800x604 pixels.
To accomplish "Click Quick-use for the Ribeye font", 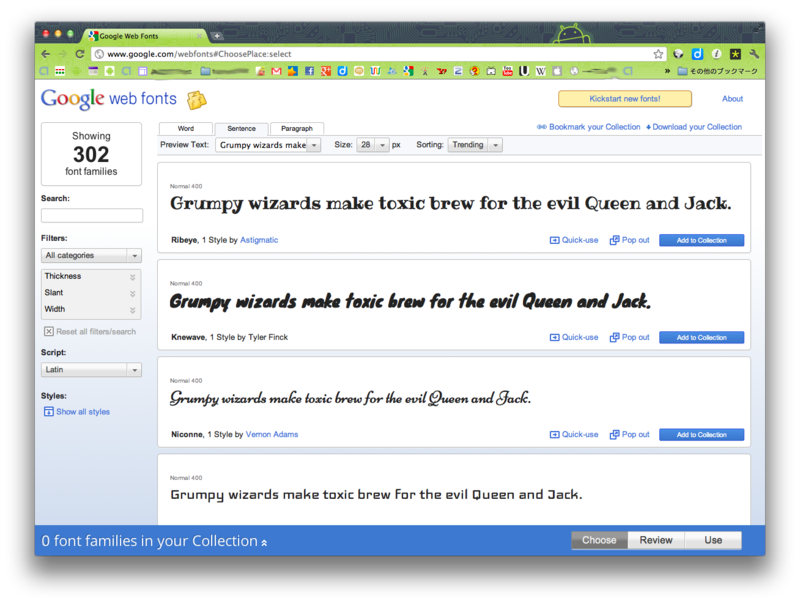I will tap(574, 240).
